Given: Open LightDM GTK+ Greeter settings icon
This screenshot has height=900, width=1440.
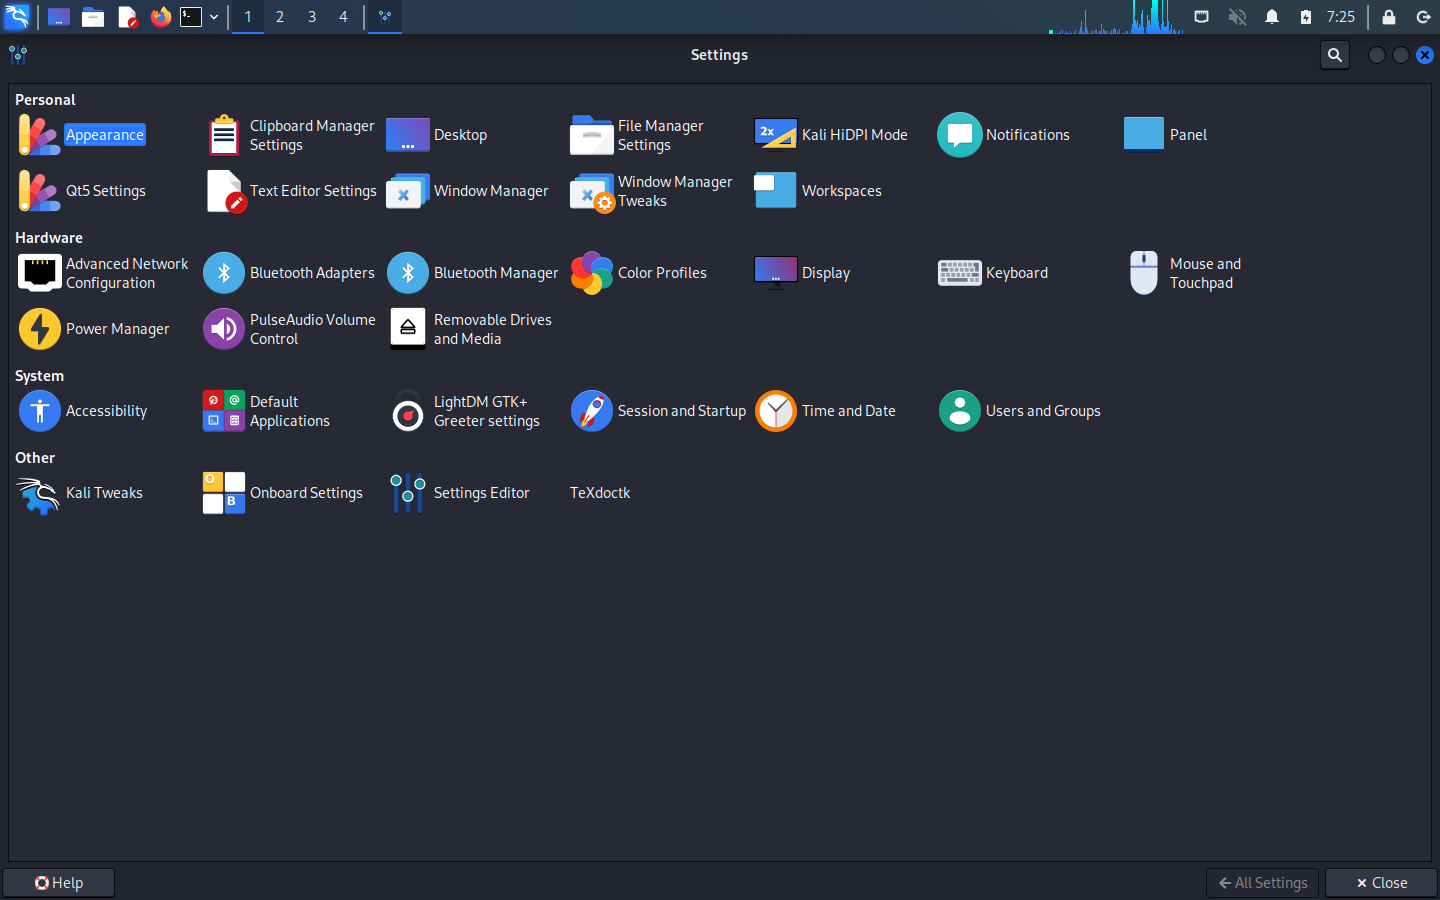Looking at the screenshot, I should [408, 411].
